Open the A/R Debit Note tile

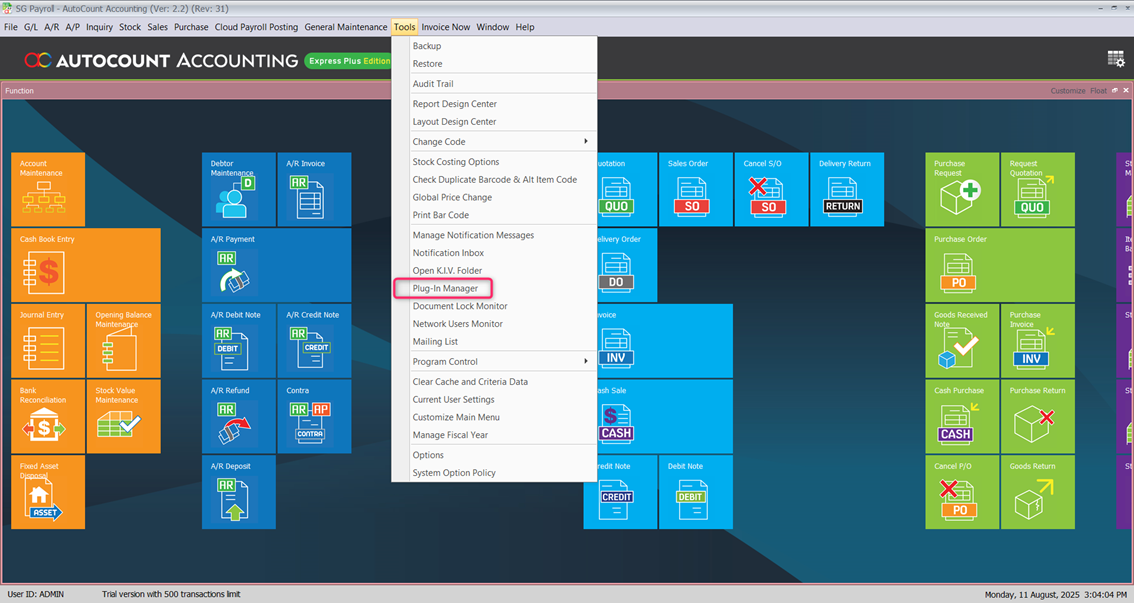click(x=239, y=341)
